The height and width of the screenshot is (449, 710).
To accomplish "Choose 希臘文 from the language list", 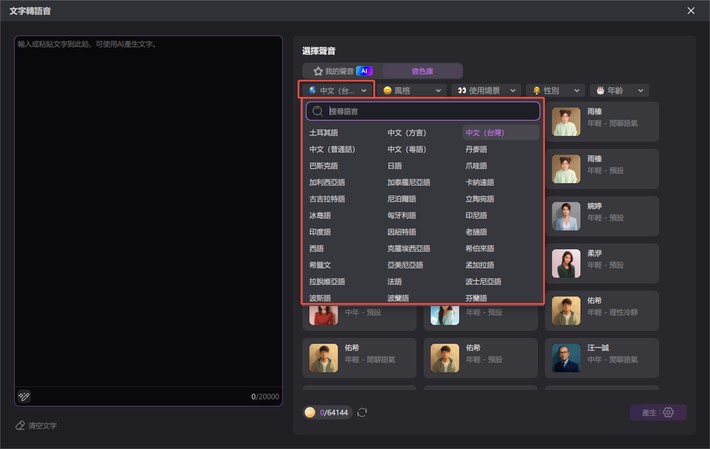I will click(320, 265).
